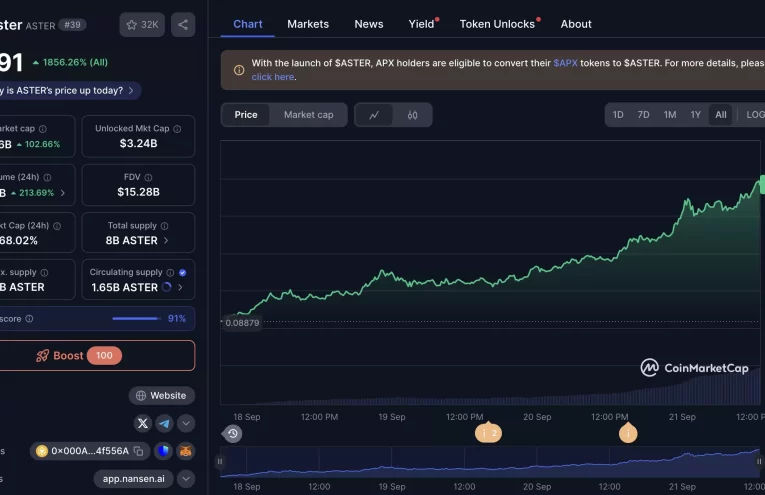Open info icon beside Market cap label
The width and height of the screenshot is (765, 495).
point(43,129)
